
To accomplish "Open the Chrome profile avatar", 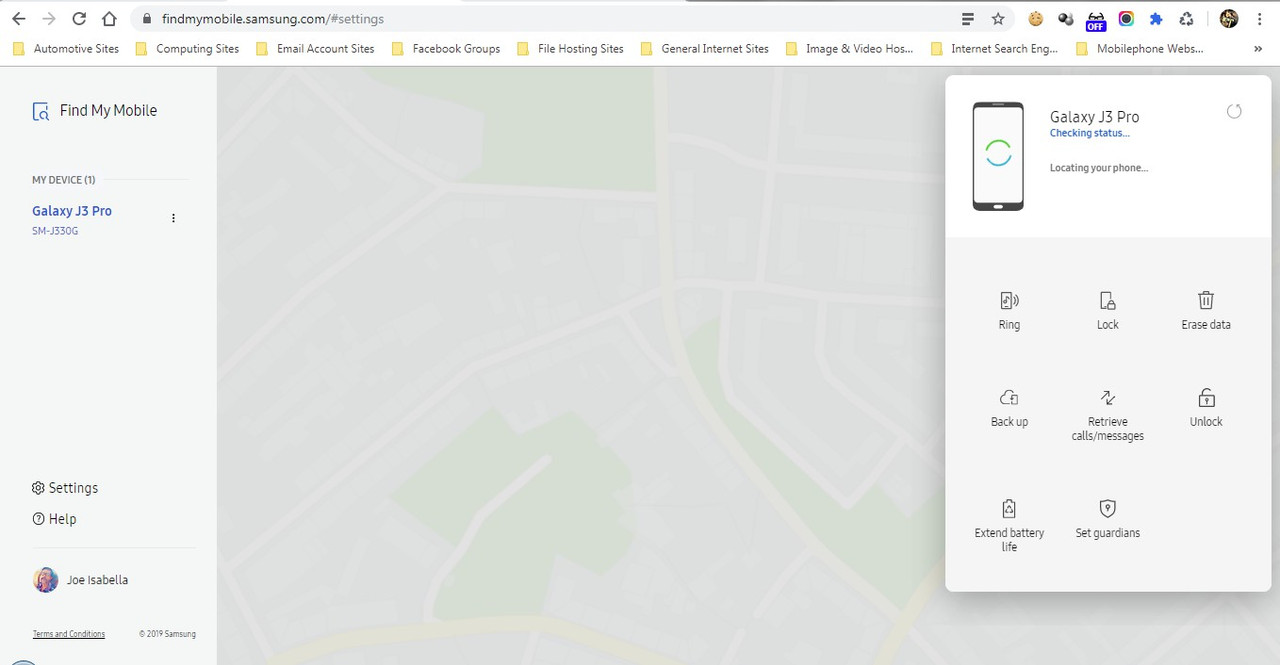I will pos(1229,19).
